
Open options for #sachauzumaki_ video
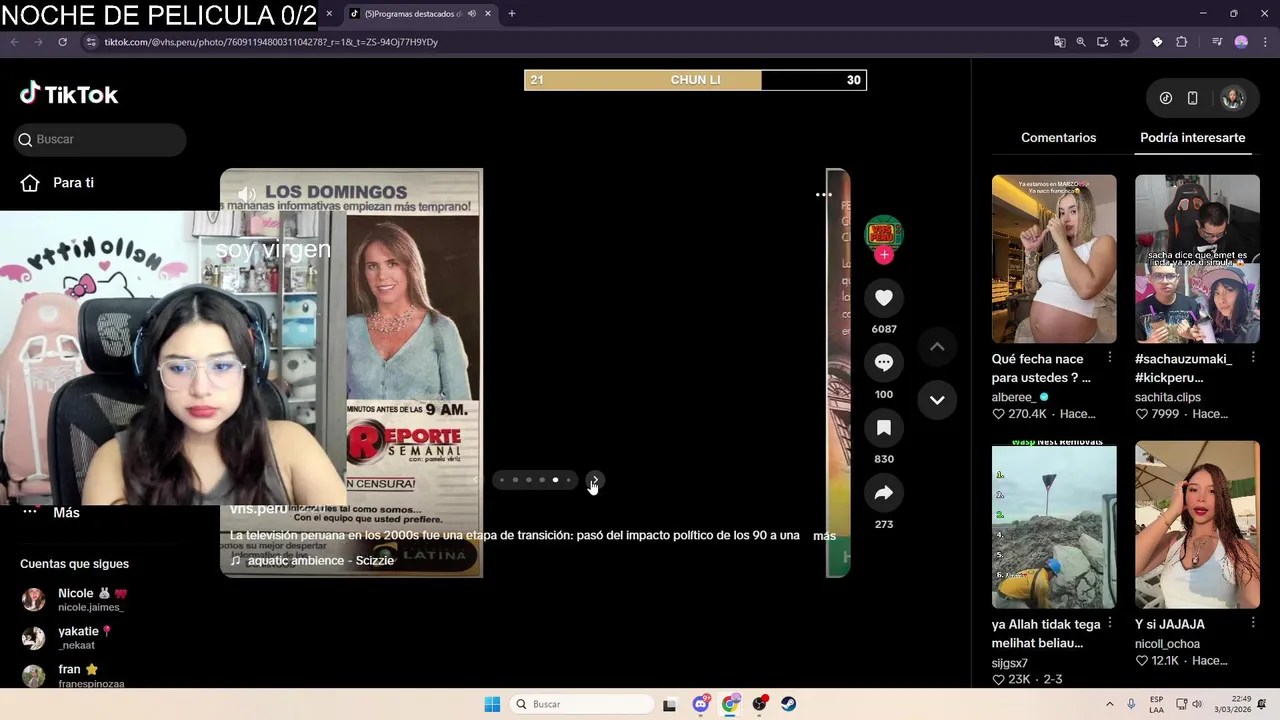pyautogui.click(x=1253, y=358)
